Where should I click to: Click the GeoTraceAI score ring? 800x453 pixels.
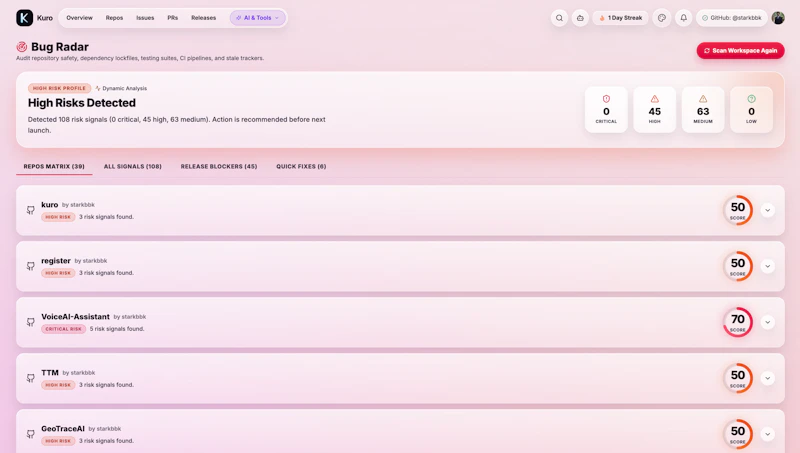pyautogui.click(x=738, y=434)
